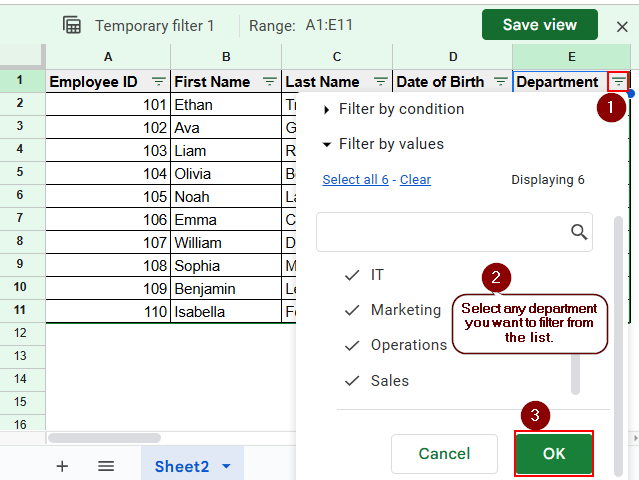Click the temporary filter table icon
The height and width of the screenshot is (480, 639).
coord(72,25)
